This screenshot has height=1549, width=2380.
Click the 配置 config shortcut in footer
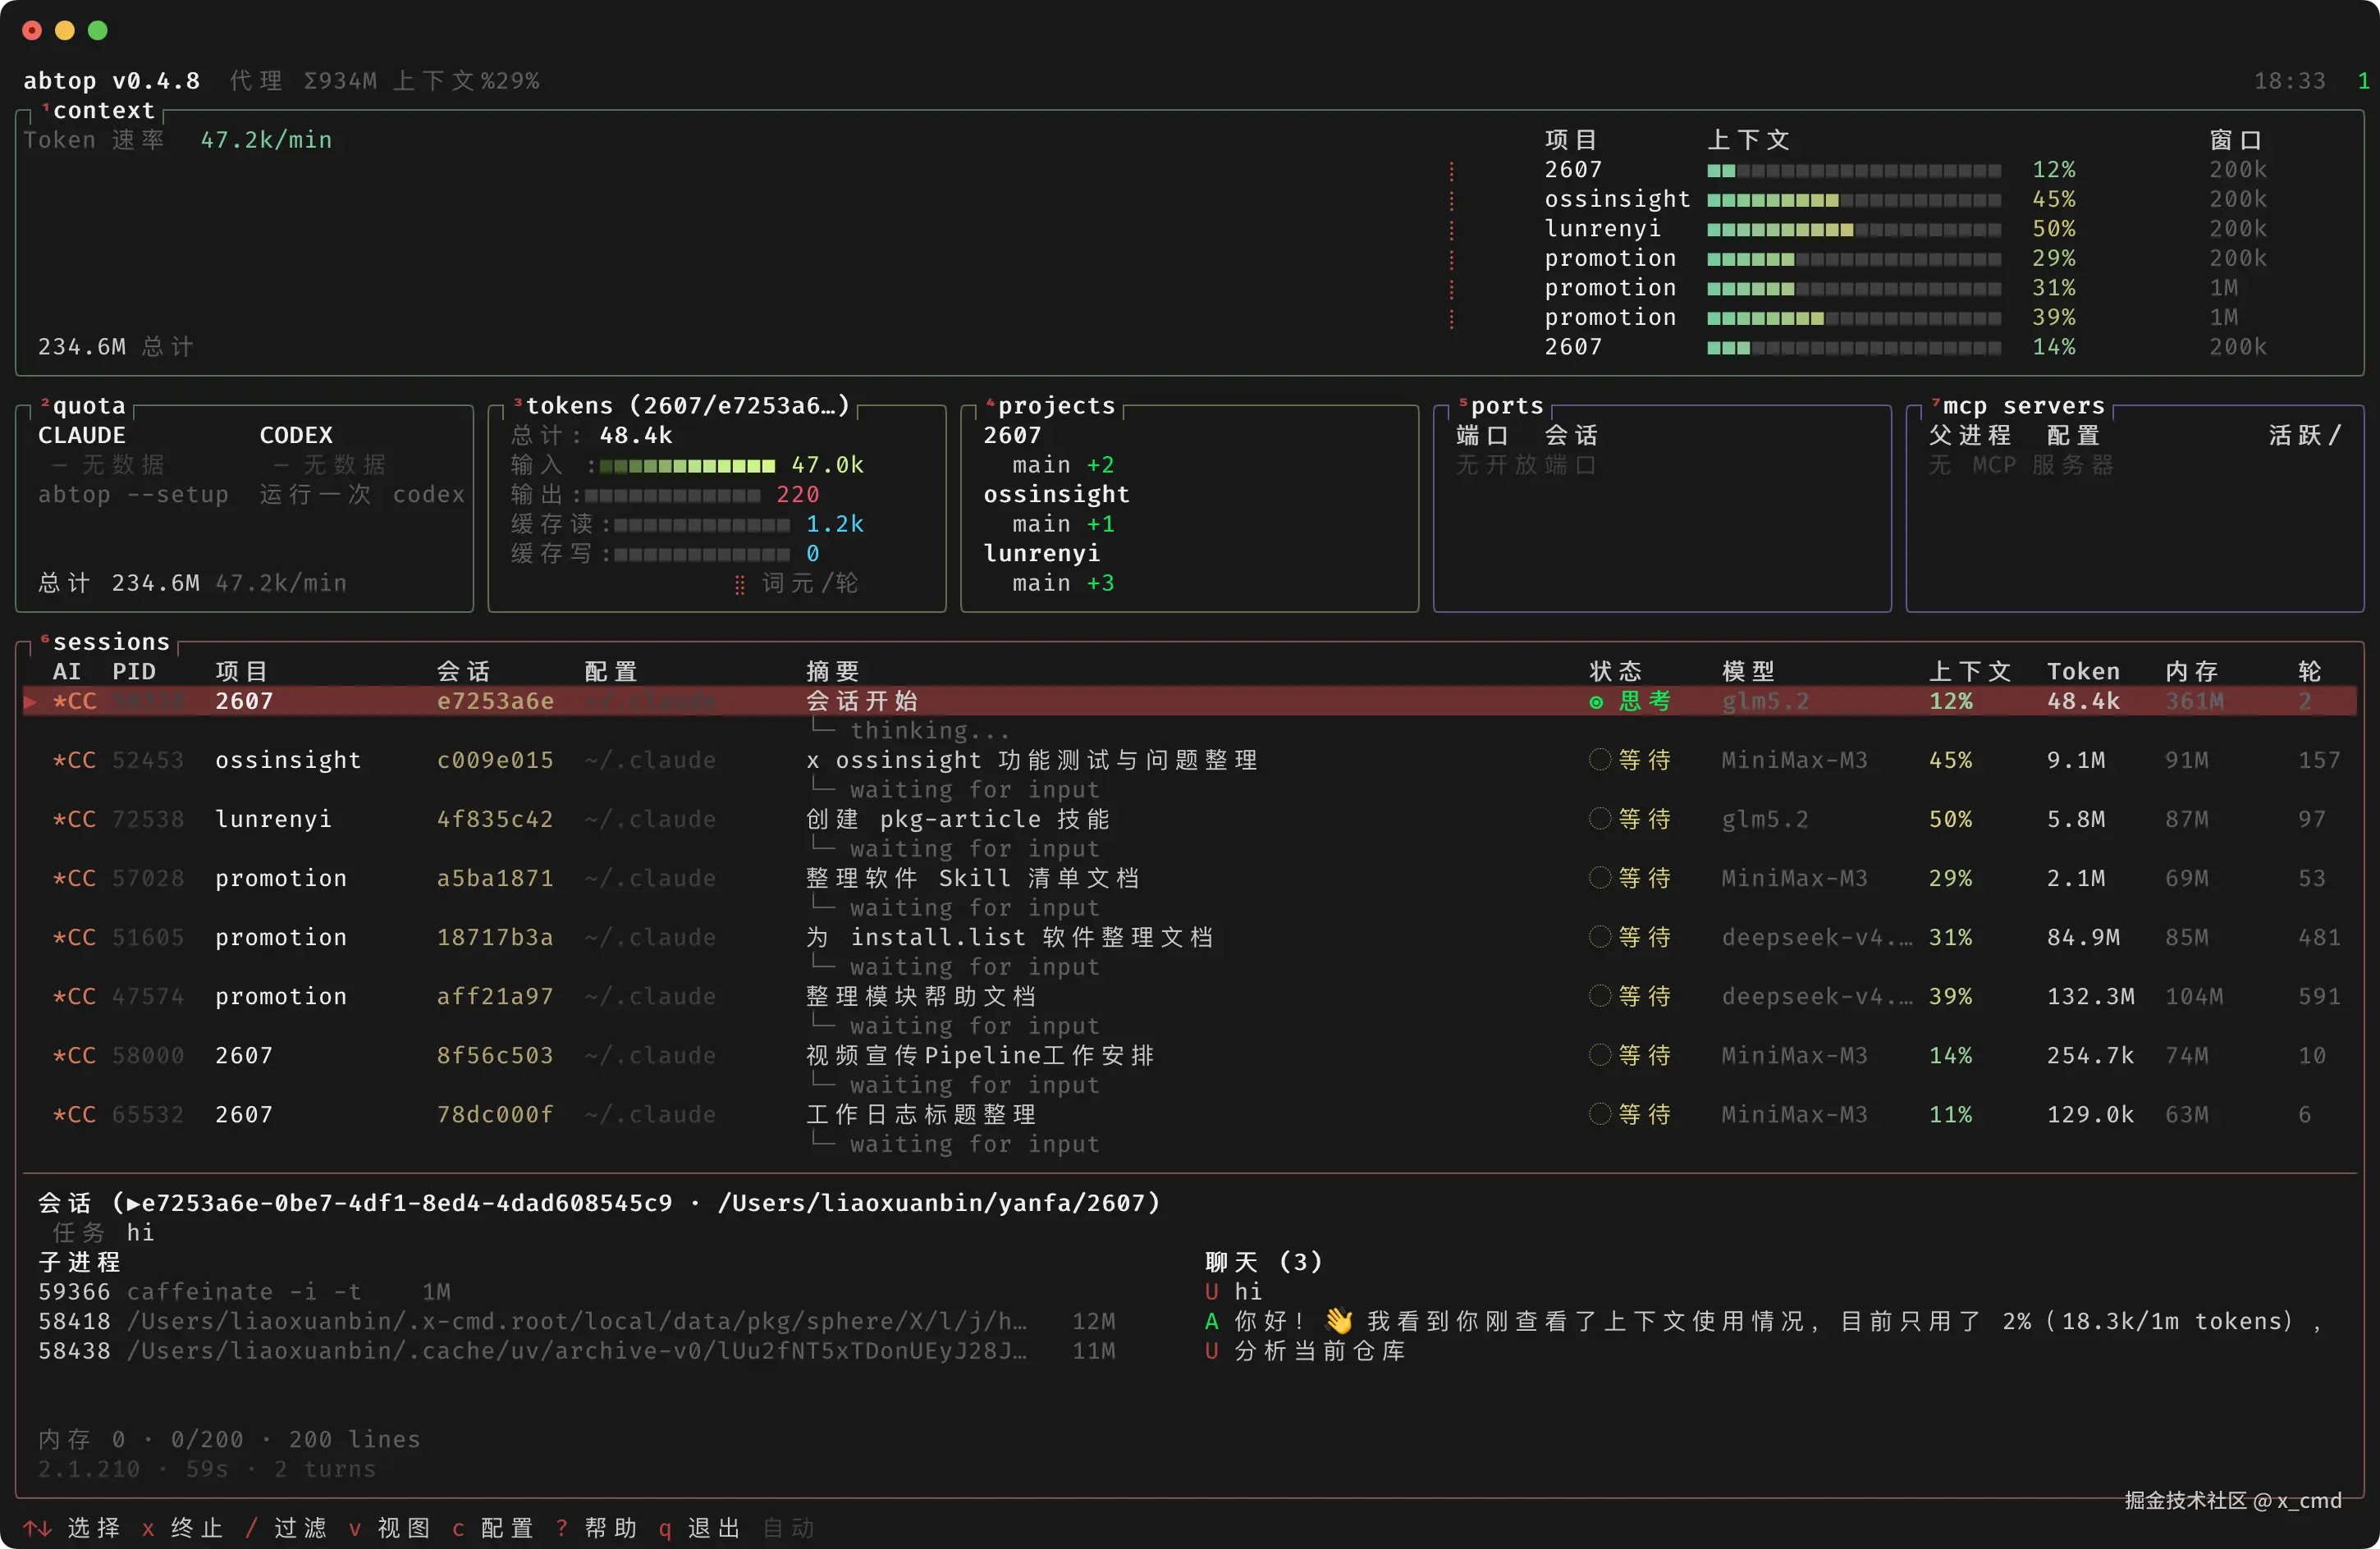tap(493, 1528)
